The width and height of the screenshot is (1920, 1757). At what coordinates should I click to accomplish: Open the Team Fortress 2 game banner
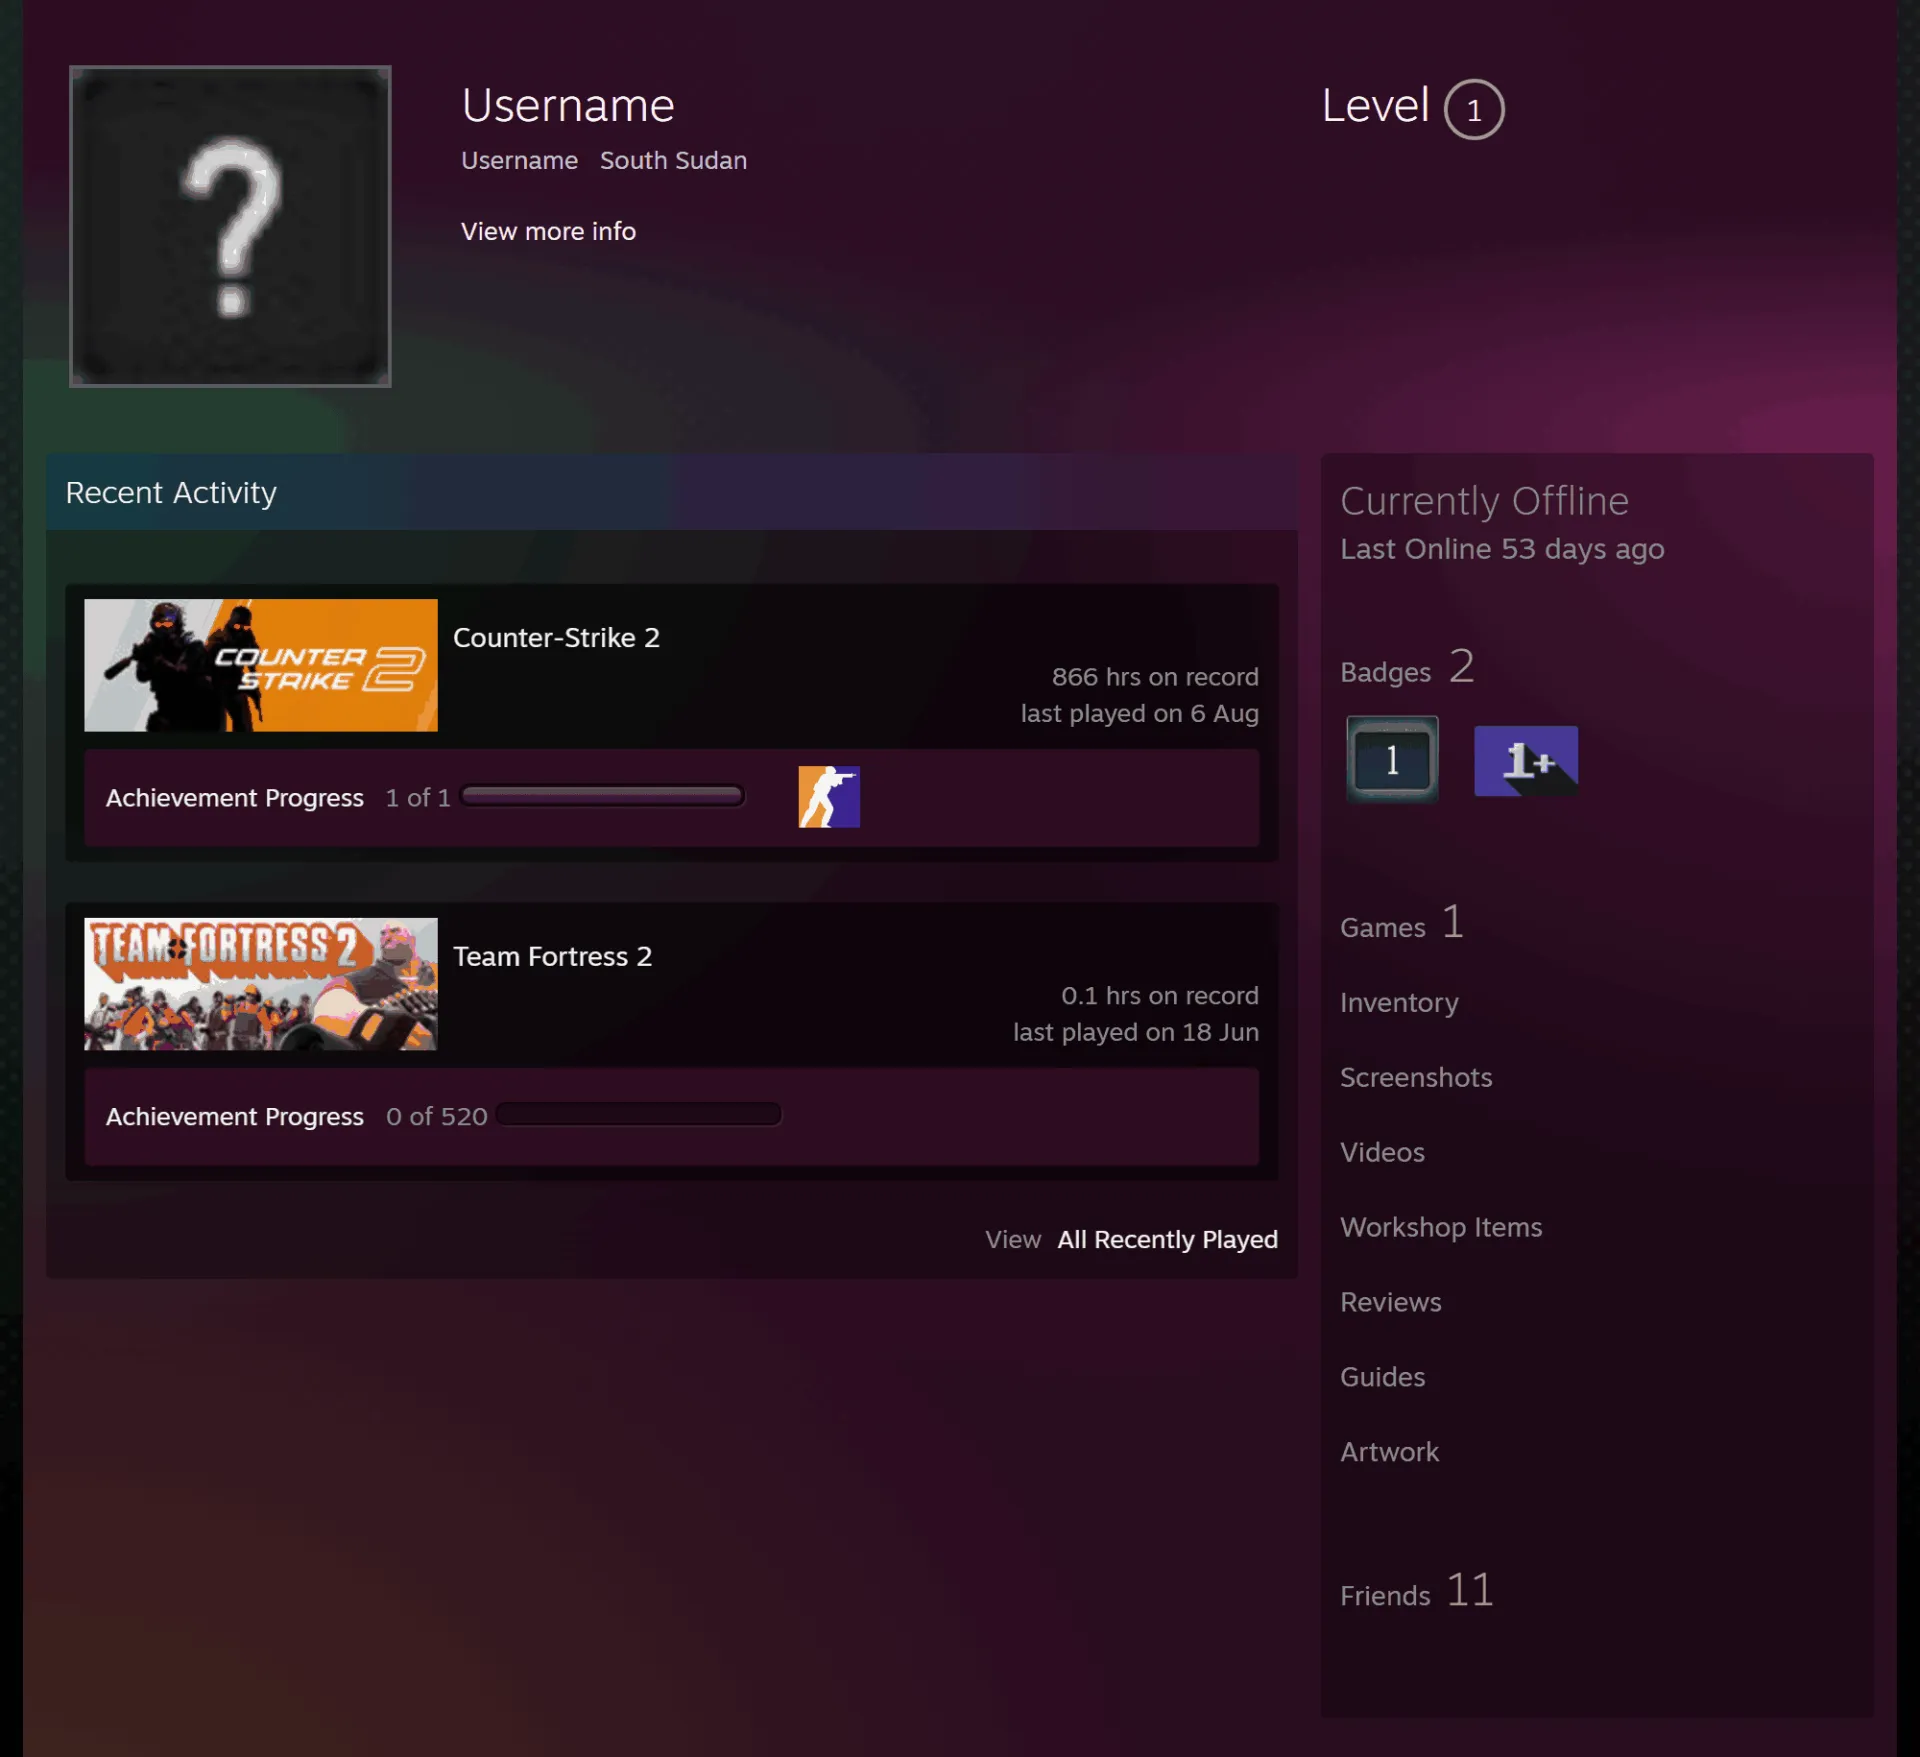[261, 984]
